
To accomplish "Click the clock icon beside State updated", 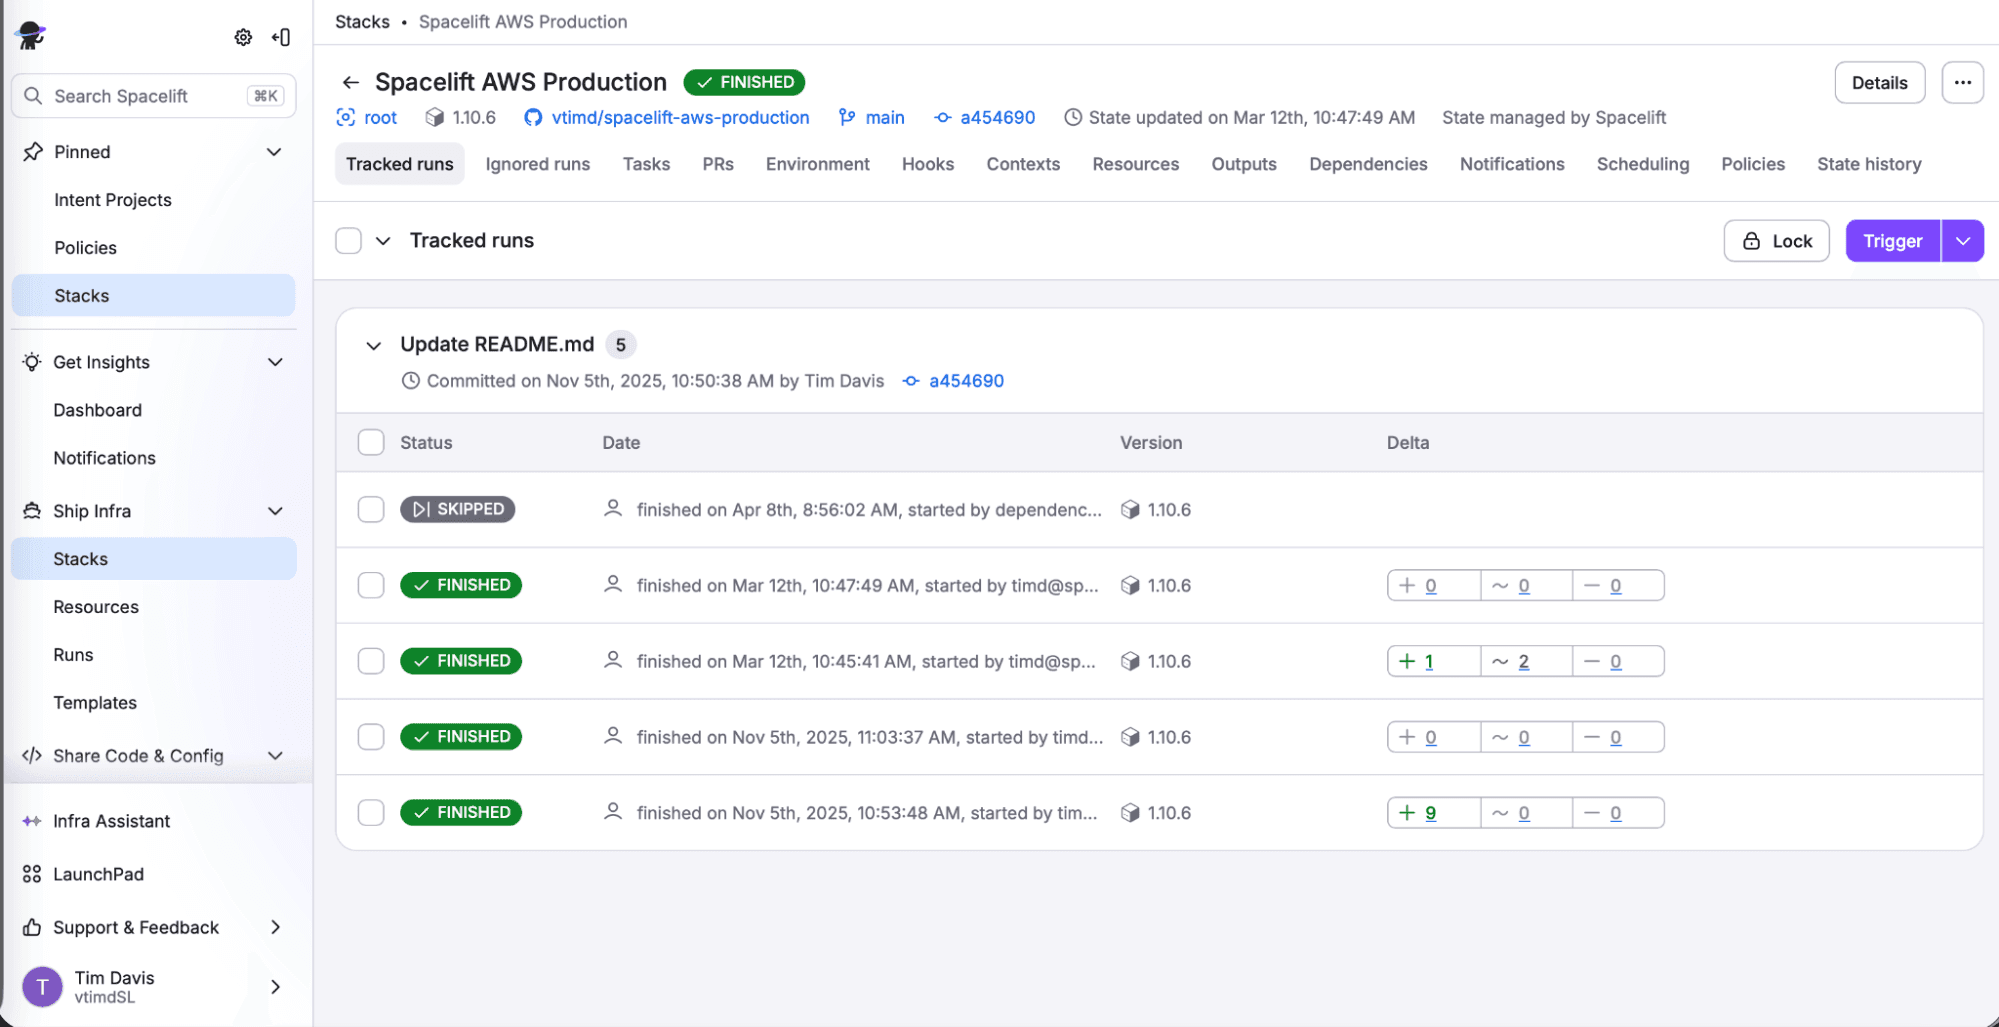I will click(1072, 117).
